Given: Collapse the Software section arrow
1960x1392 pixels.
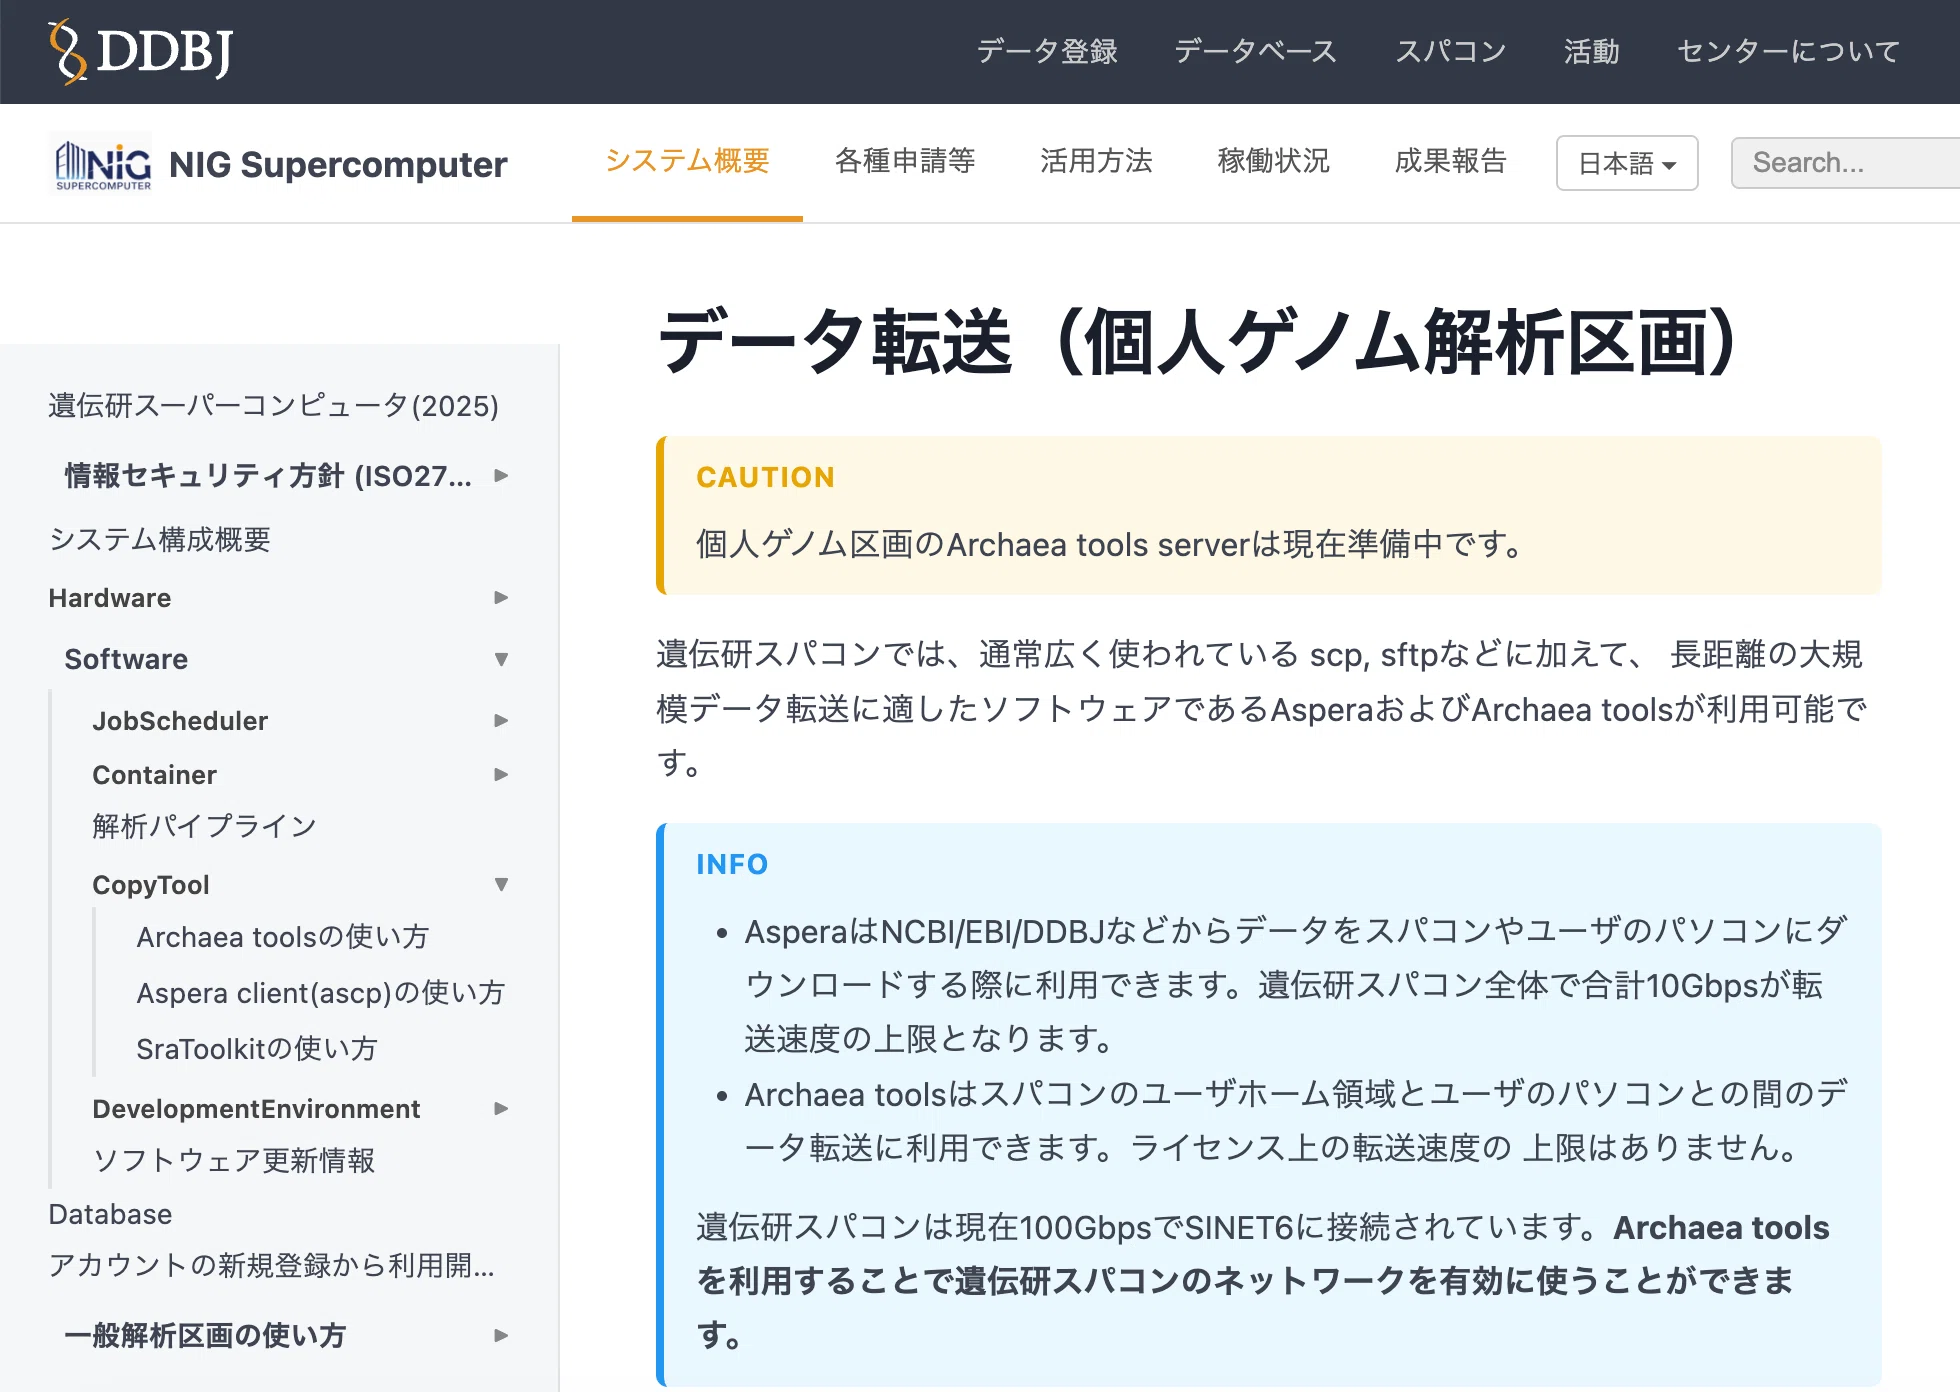Looking at the screenshot, I should [x=501, y=659].
